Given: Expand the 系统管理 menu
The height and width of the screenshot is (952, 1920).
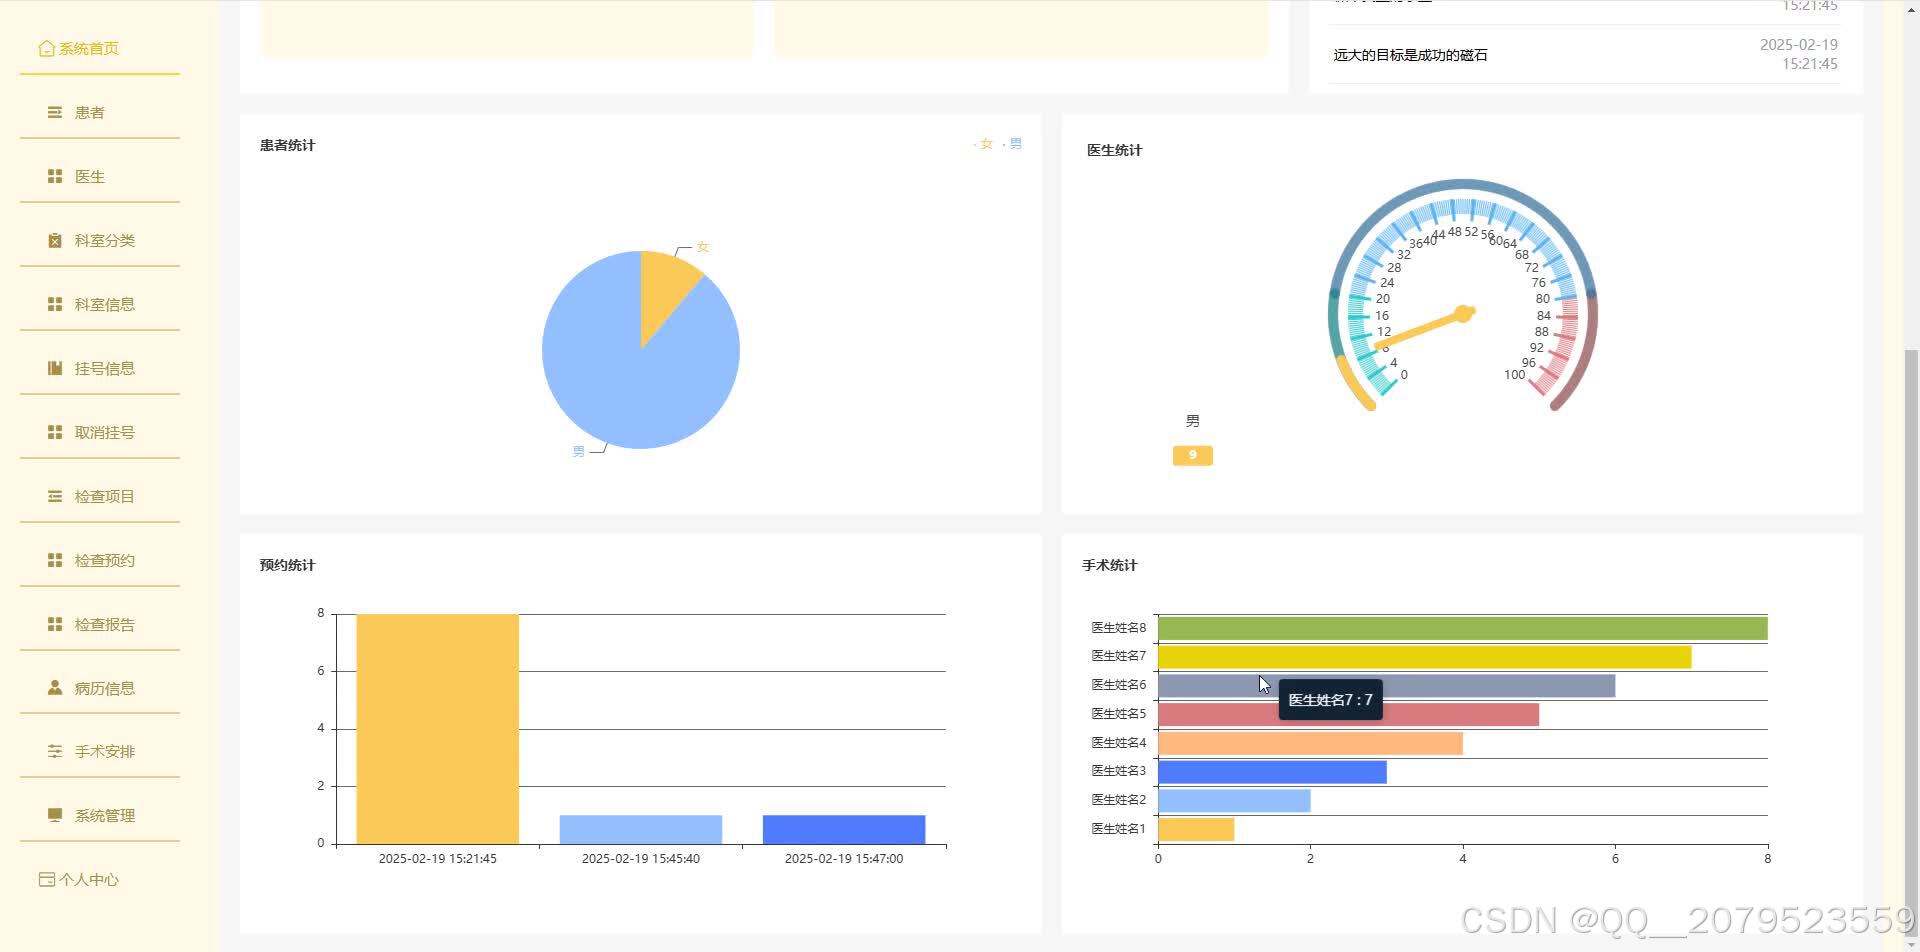Looking at the screenshot, I should (99, 816).
